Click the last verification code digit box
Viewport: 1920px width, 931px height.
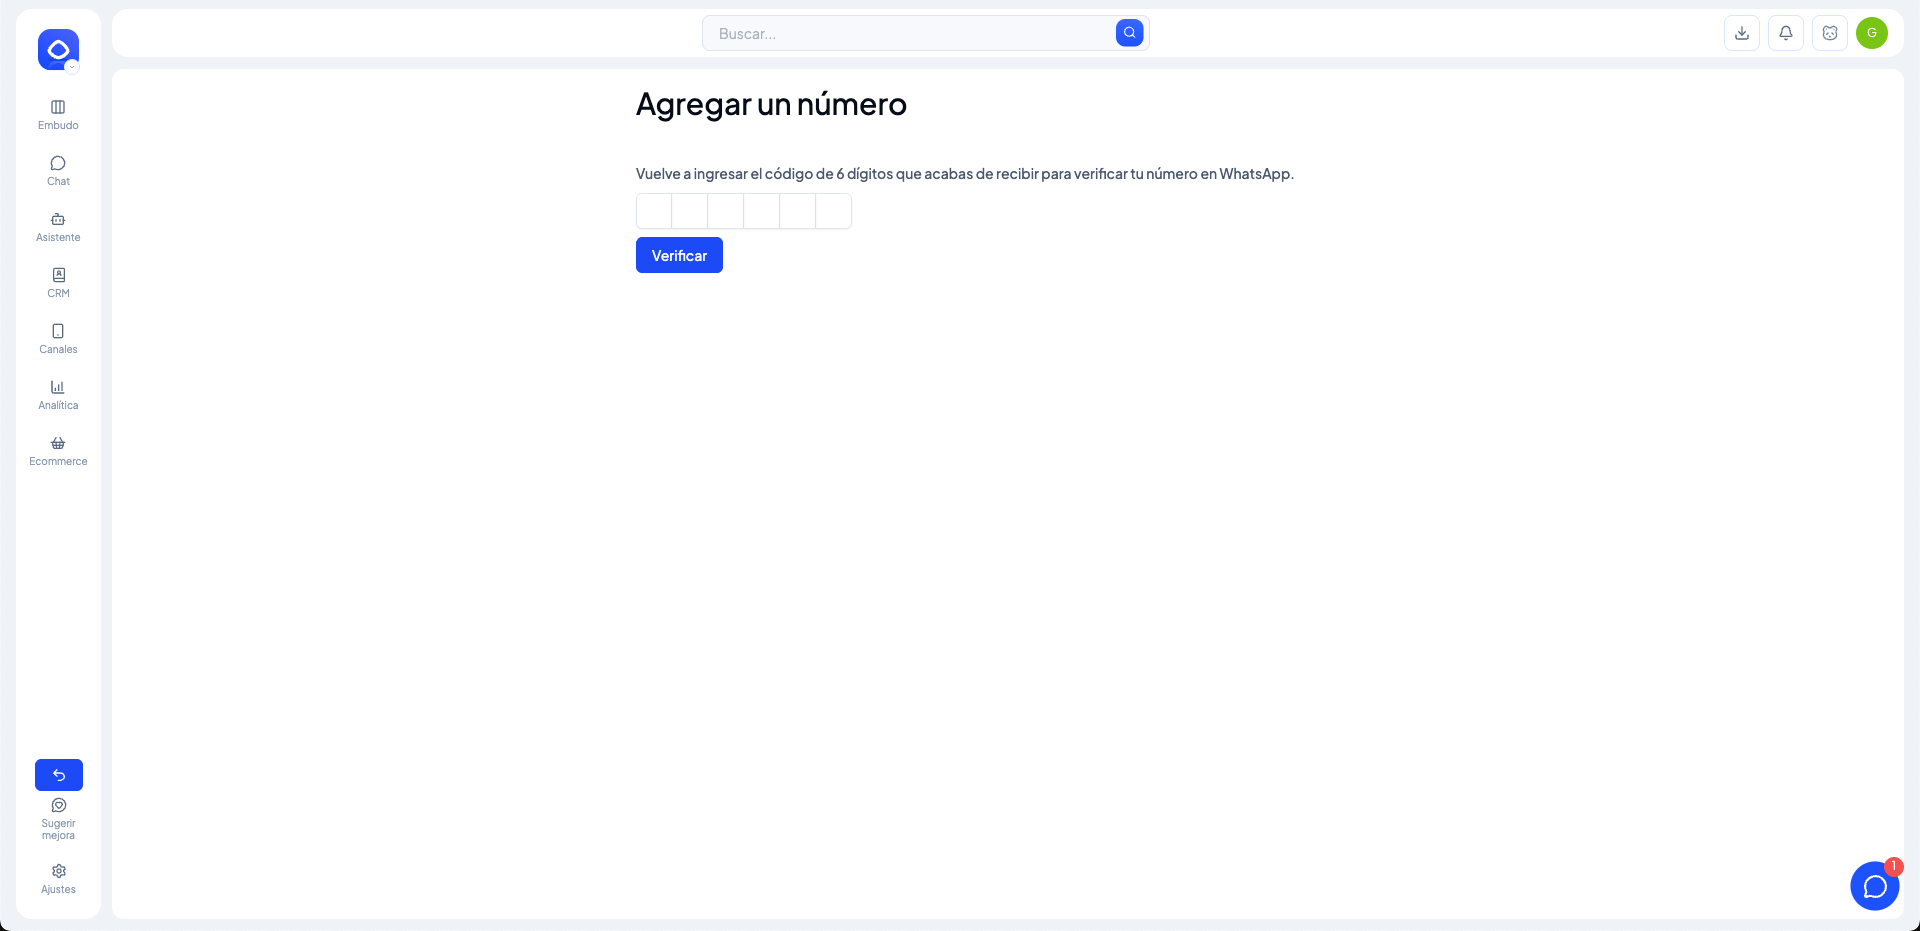pyautogui.click(x=833, y=211)
